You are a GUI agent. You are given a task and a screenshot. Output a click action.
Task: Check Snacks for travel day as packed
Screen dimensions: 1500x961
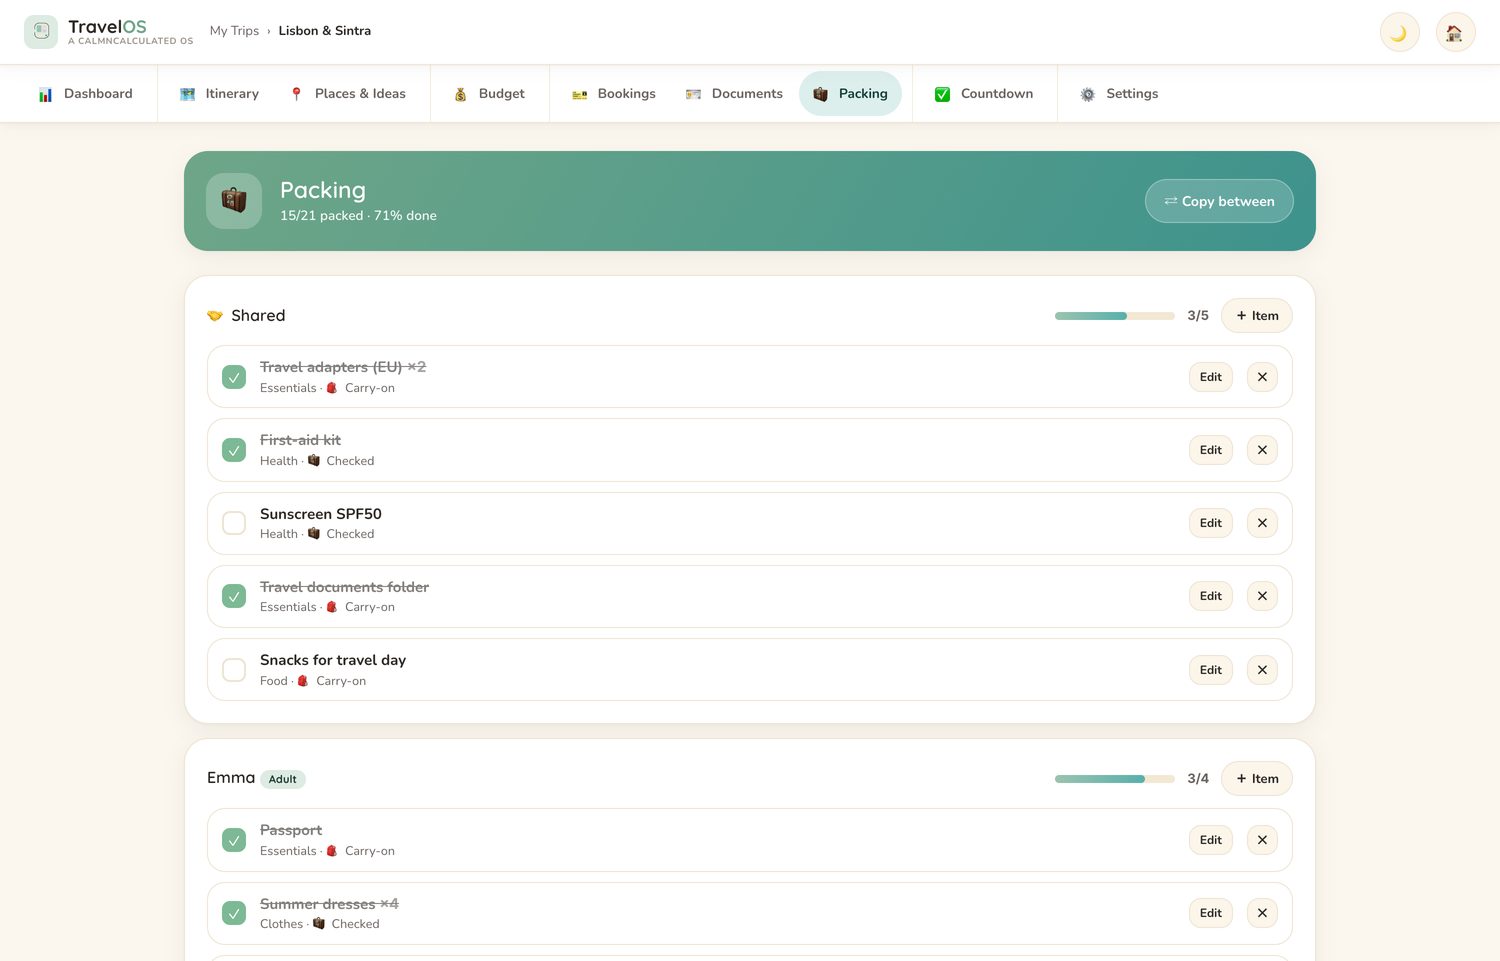(x=234, y=670)
